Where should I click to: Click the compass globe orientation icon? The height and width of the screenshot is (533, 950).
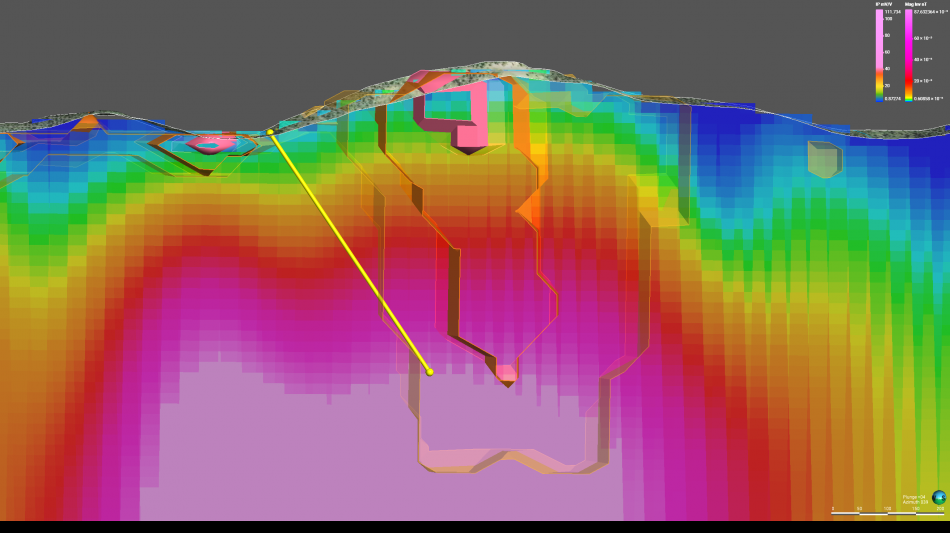939,497
